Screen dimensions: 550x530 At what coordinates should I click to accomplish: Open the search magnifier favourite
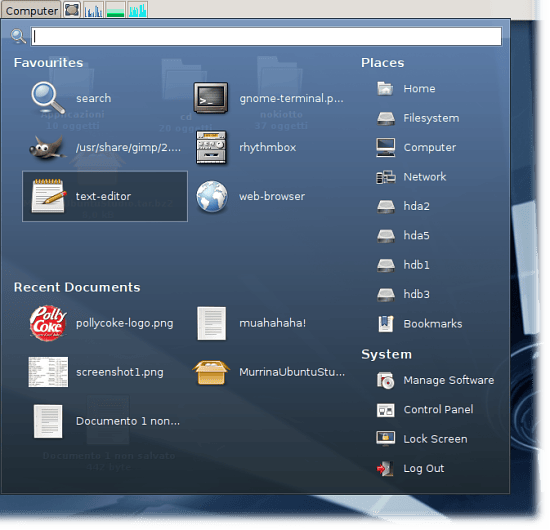[x=48, y=98]
